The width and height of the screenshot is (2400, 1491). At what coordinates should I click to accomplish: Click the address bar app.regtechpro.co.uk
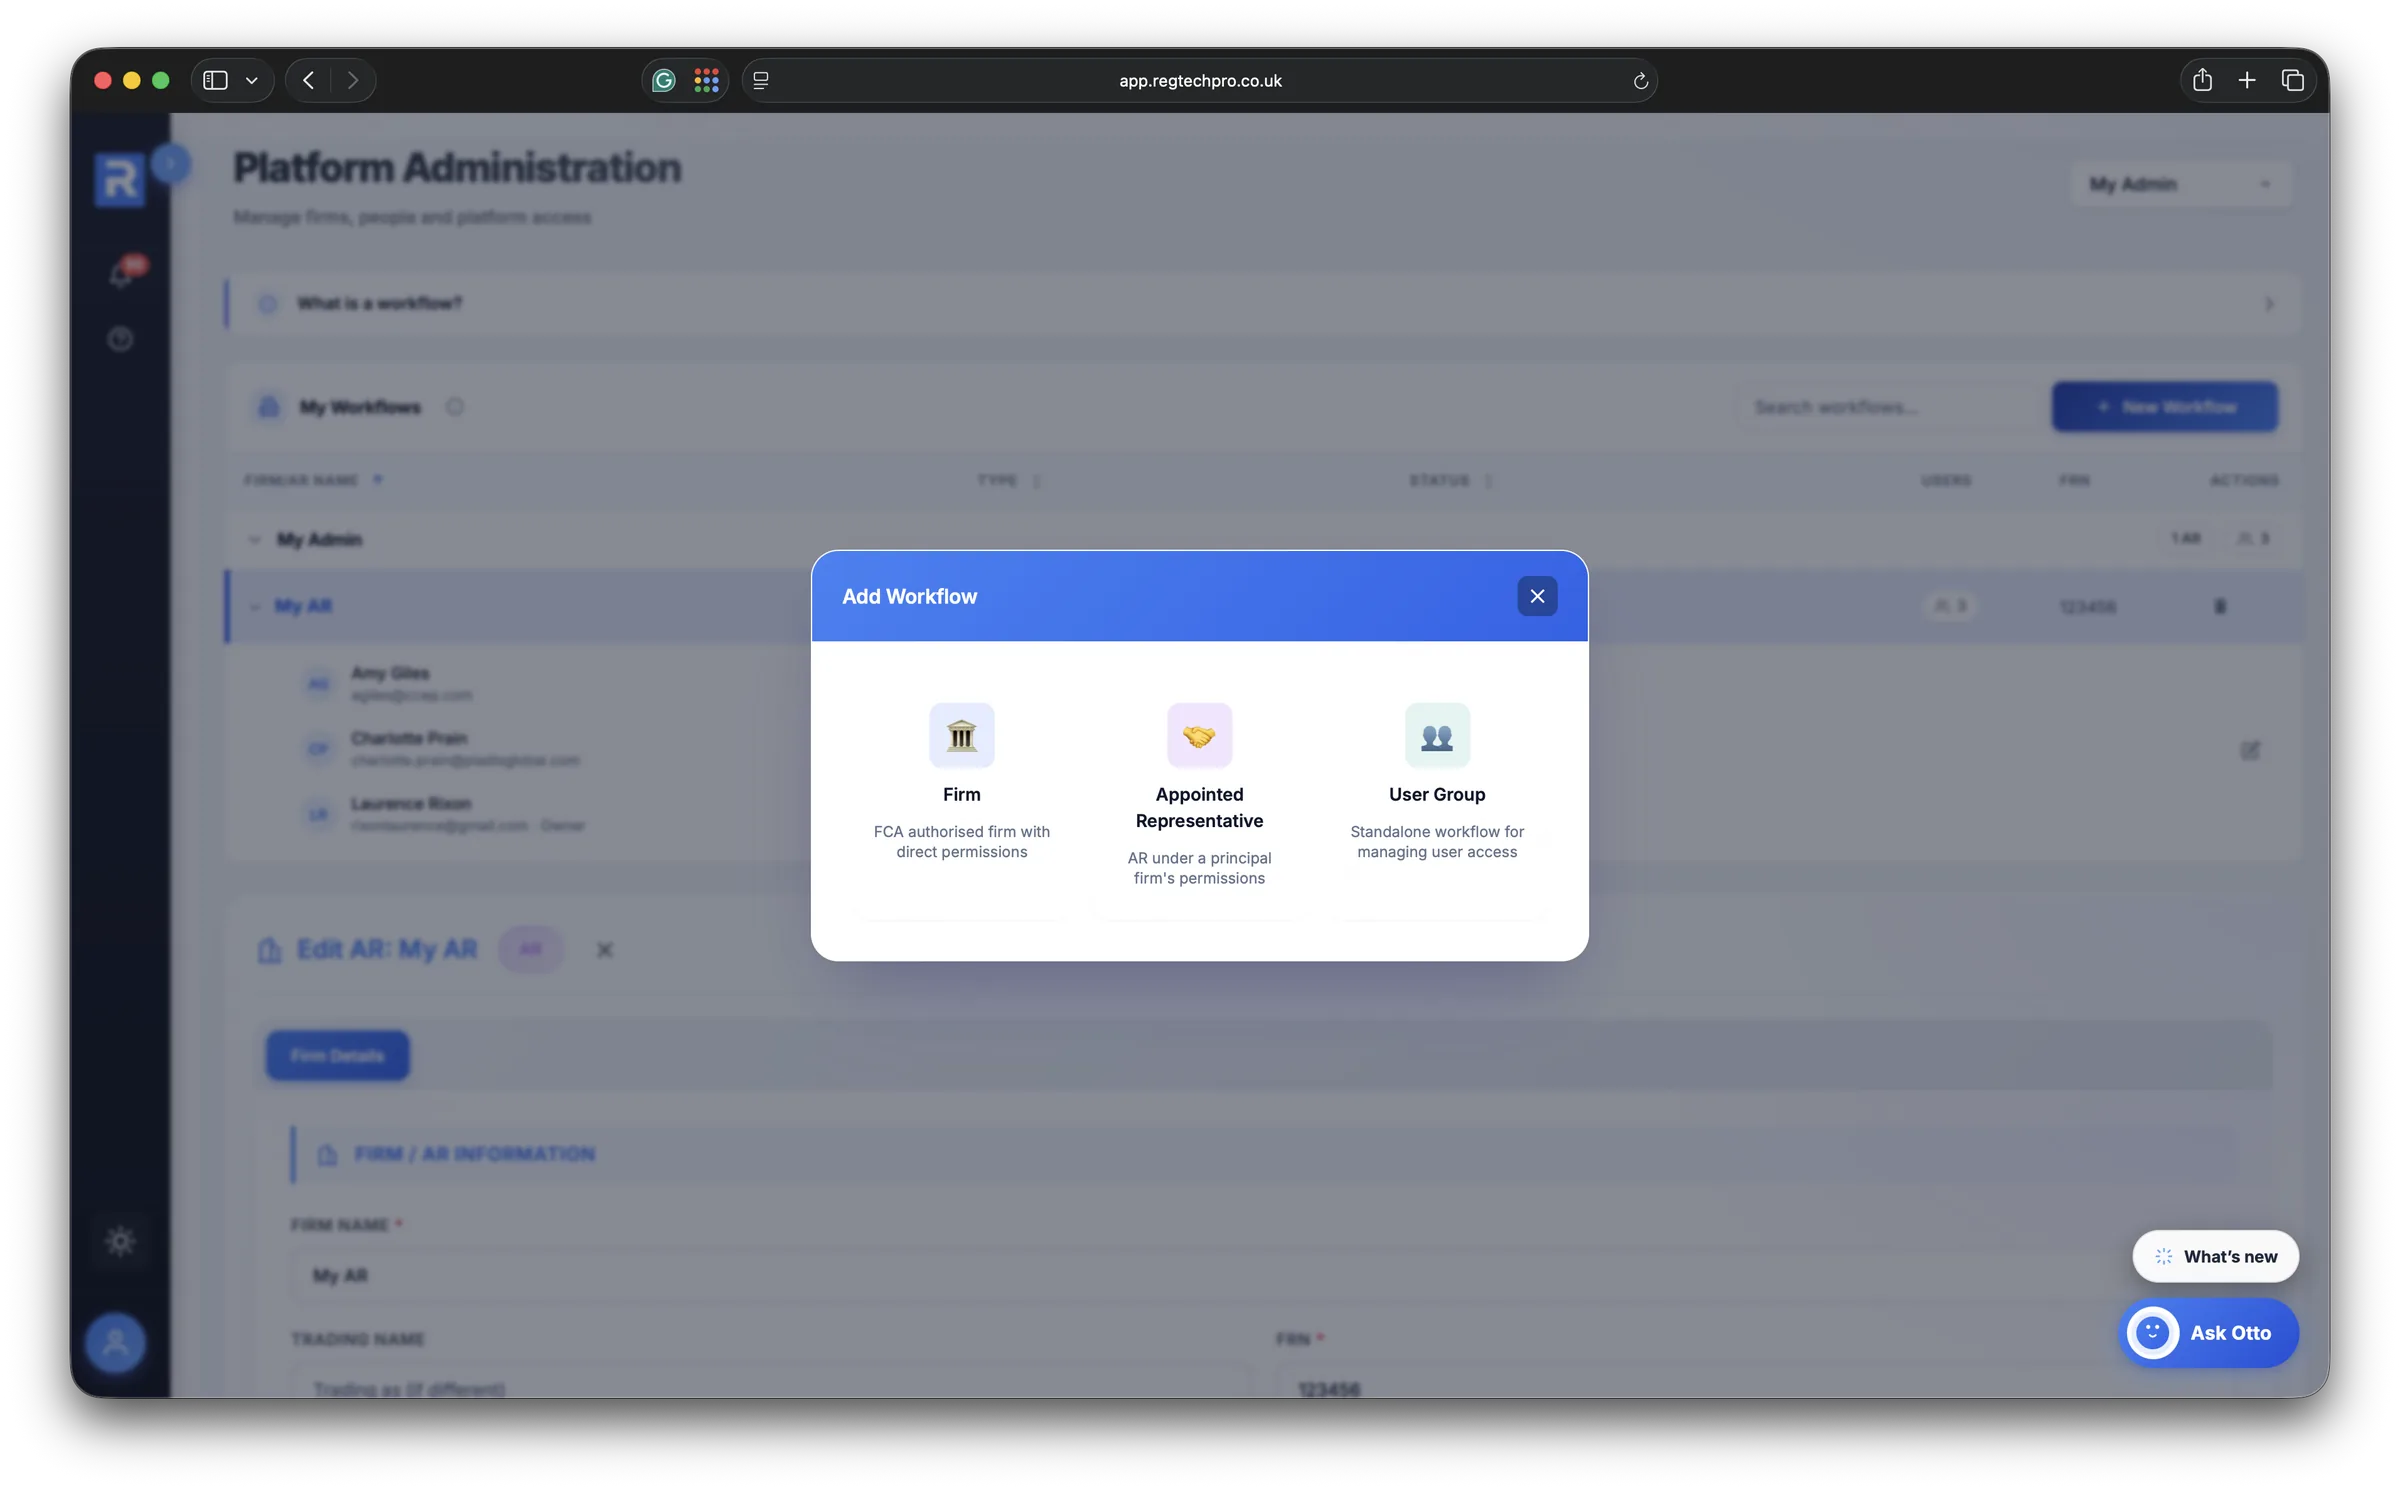[x=1199, y=80]
